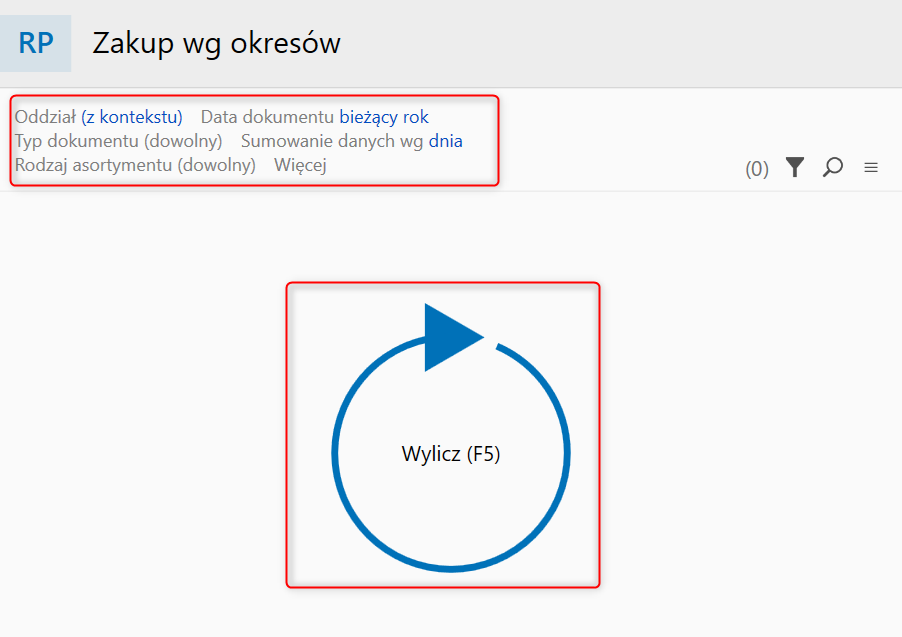Viewport: 902px width, 637px height.
Task: Change Sumowanie danych wg dnia
Action: [x=351, y=141]
